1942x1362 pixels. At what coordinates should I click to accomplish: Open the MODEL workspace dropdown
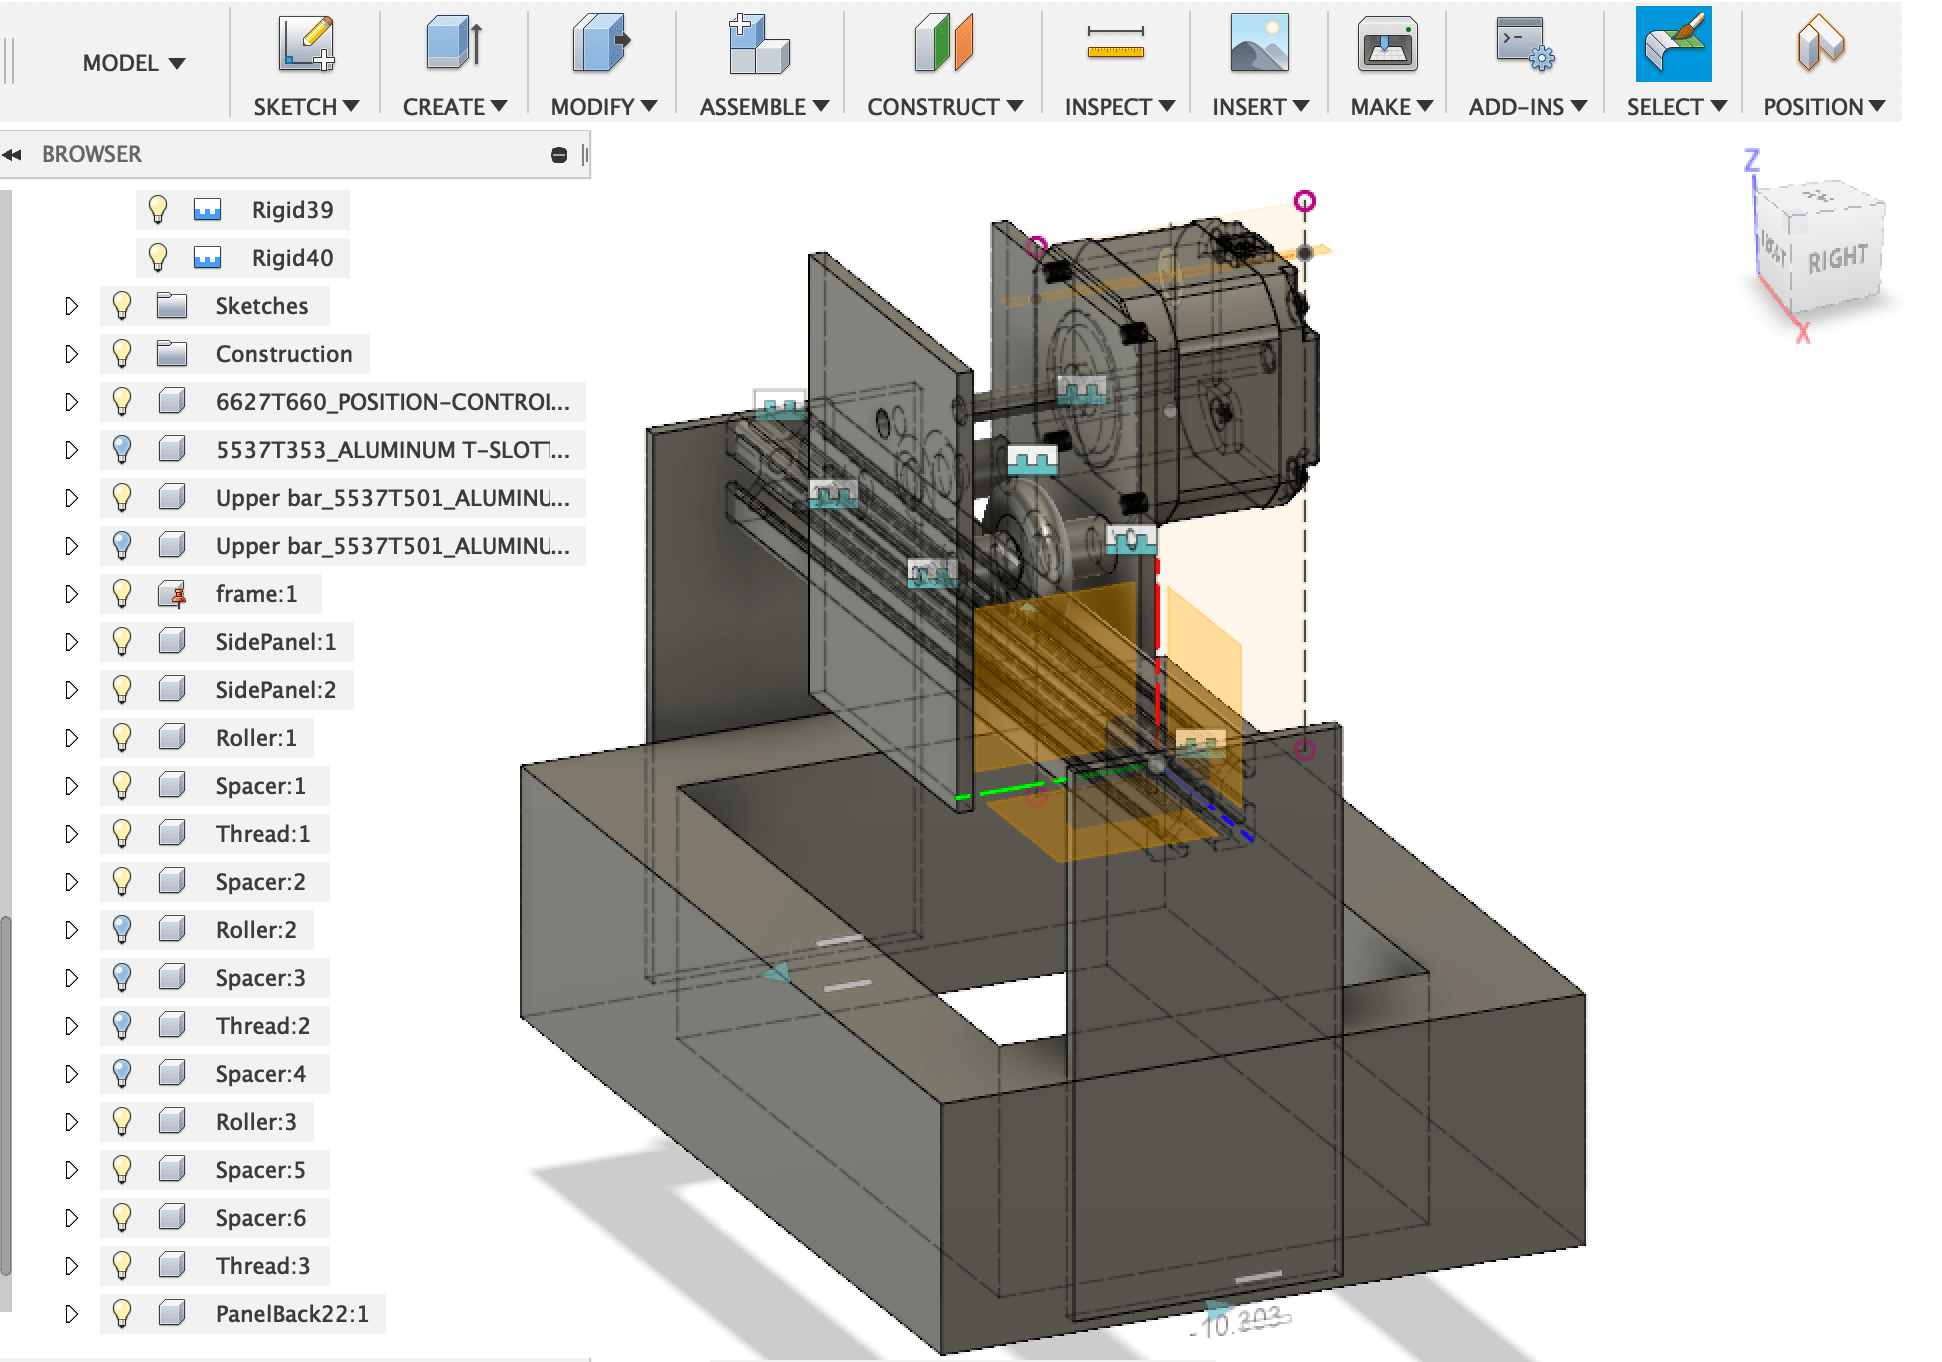[133, 63]
